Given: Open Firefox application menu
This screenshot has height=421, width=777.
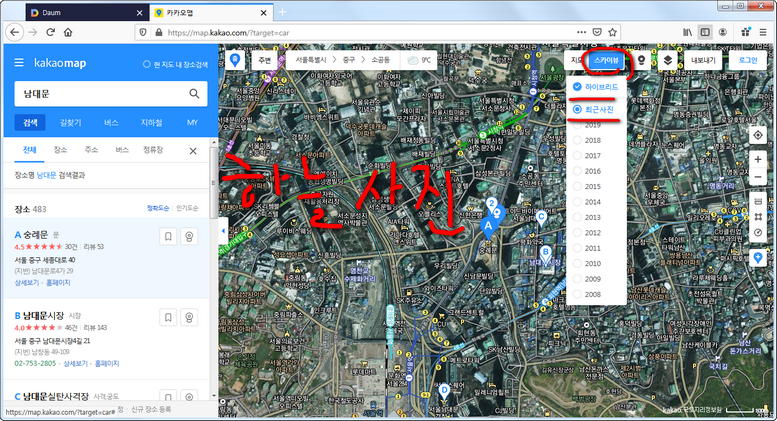Looking at the screenshot, I should [x=763, y=33].
